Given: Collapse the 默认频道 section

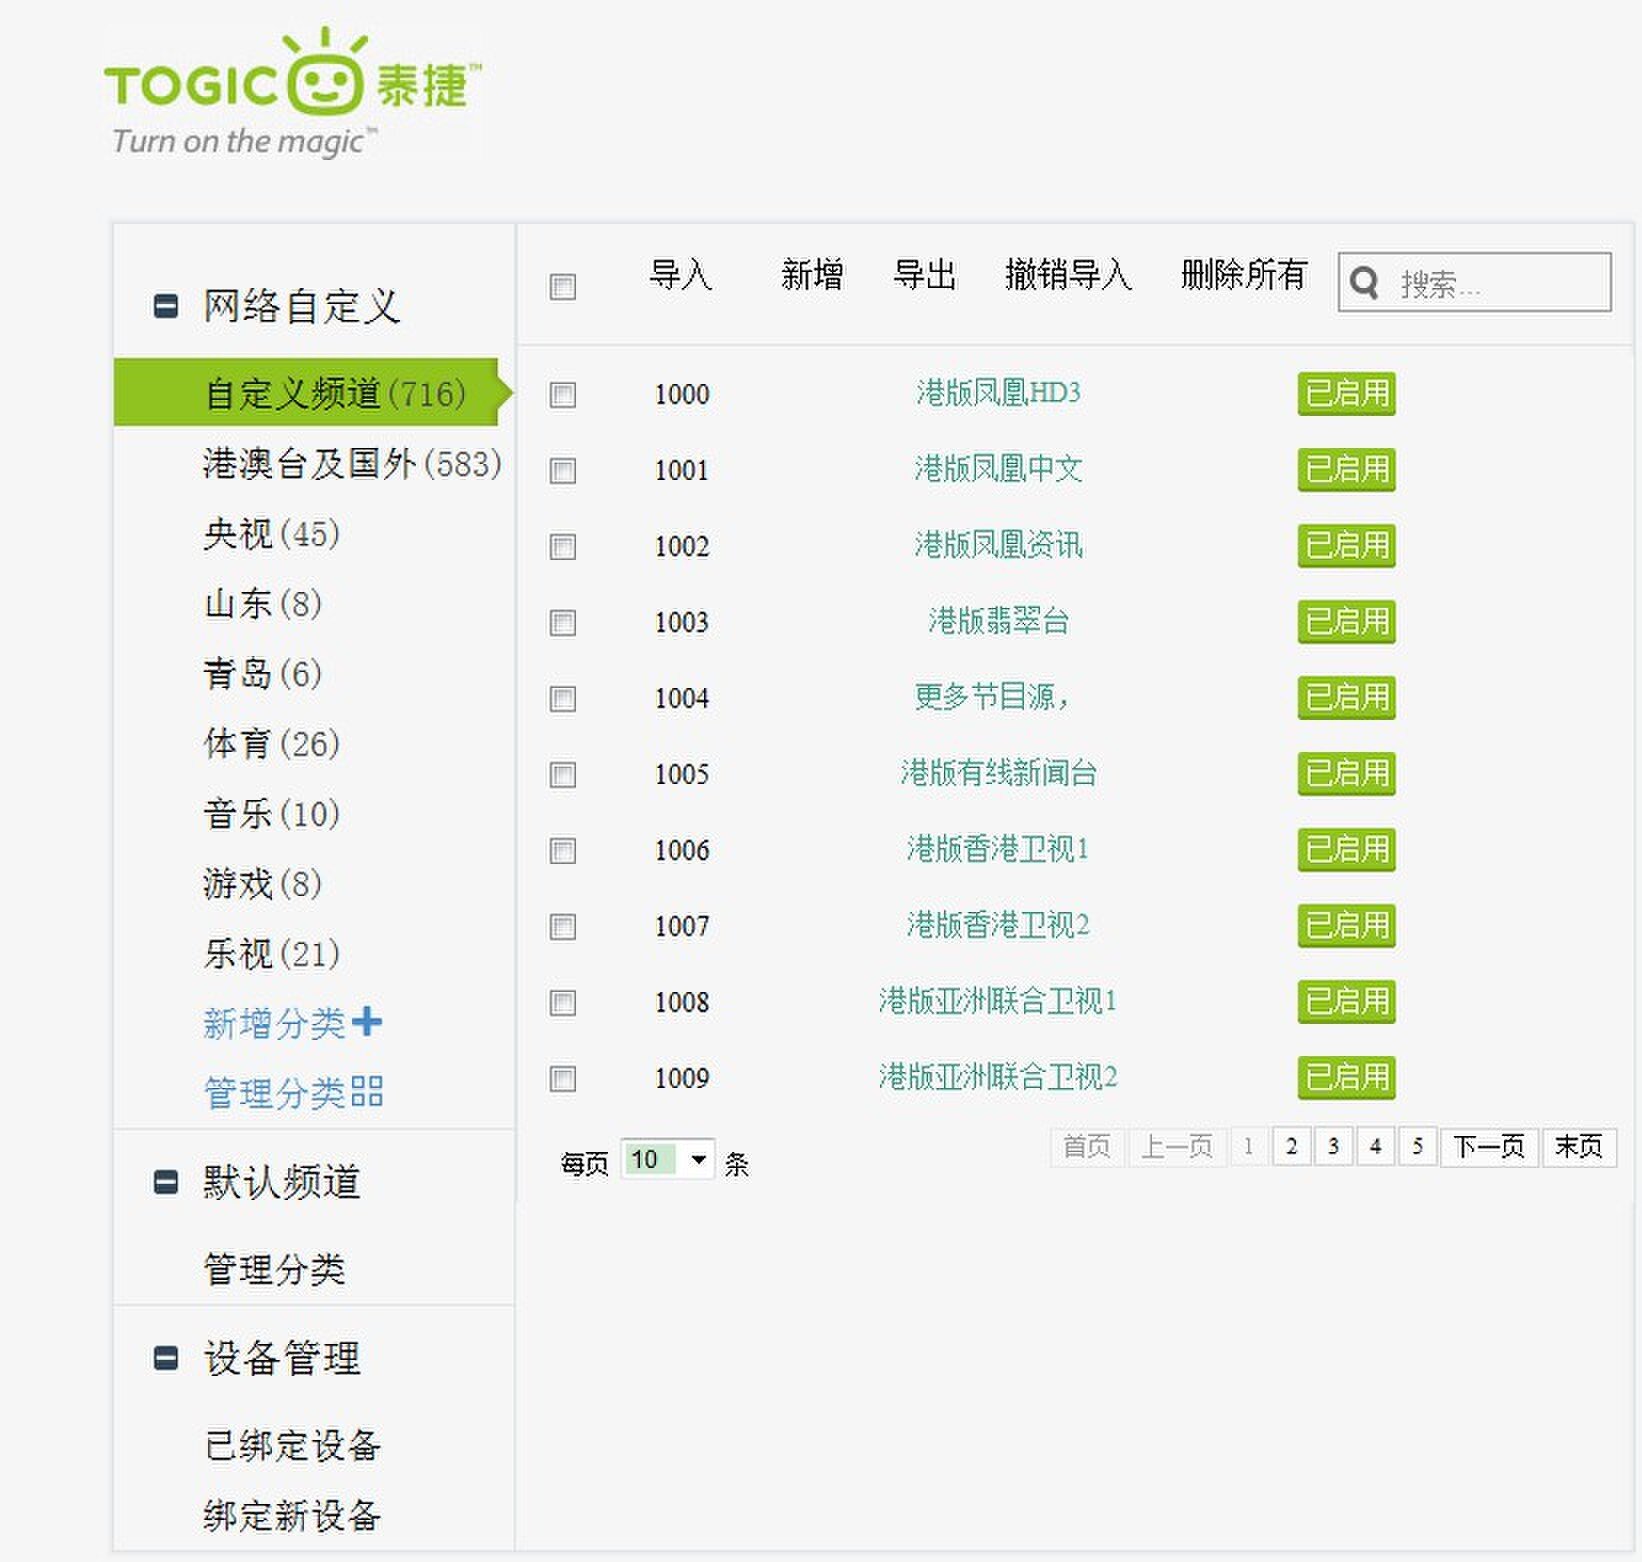Looking at the screenshot, I should (x=166, y=1181).
